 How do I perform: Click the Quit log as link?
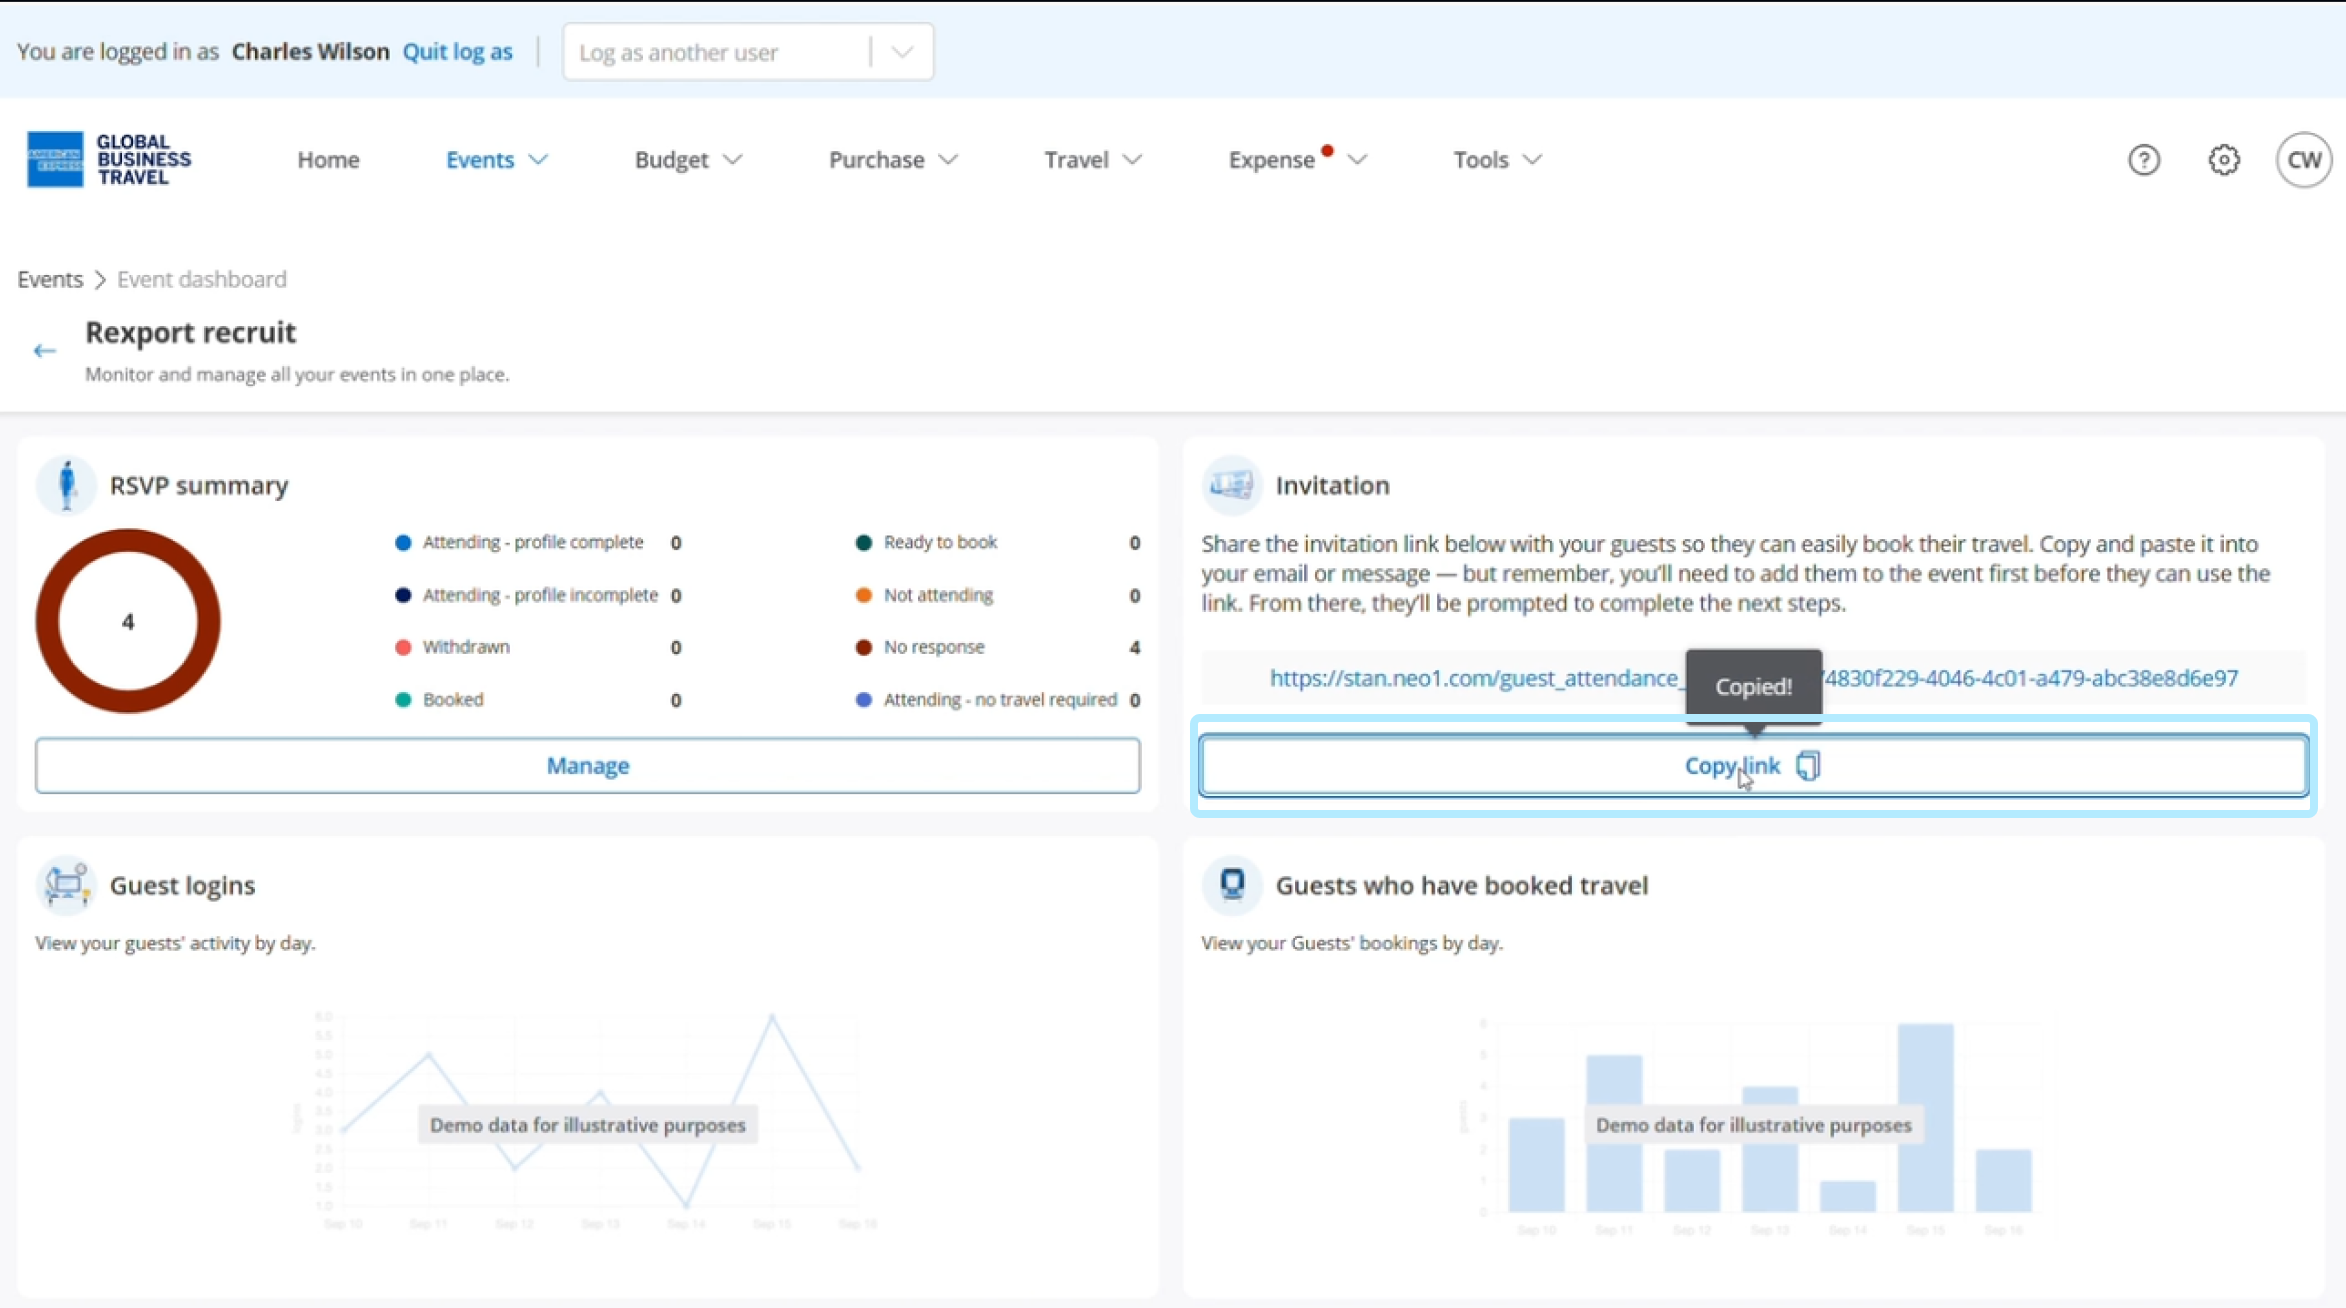pyautogui.click(x=457, y=52)
